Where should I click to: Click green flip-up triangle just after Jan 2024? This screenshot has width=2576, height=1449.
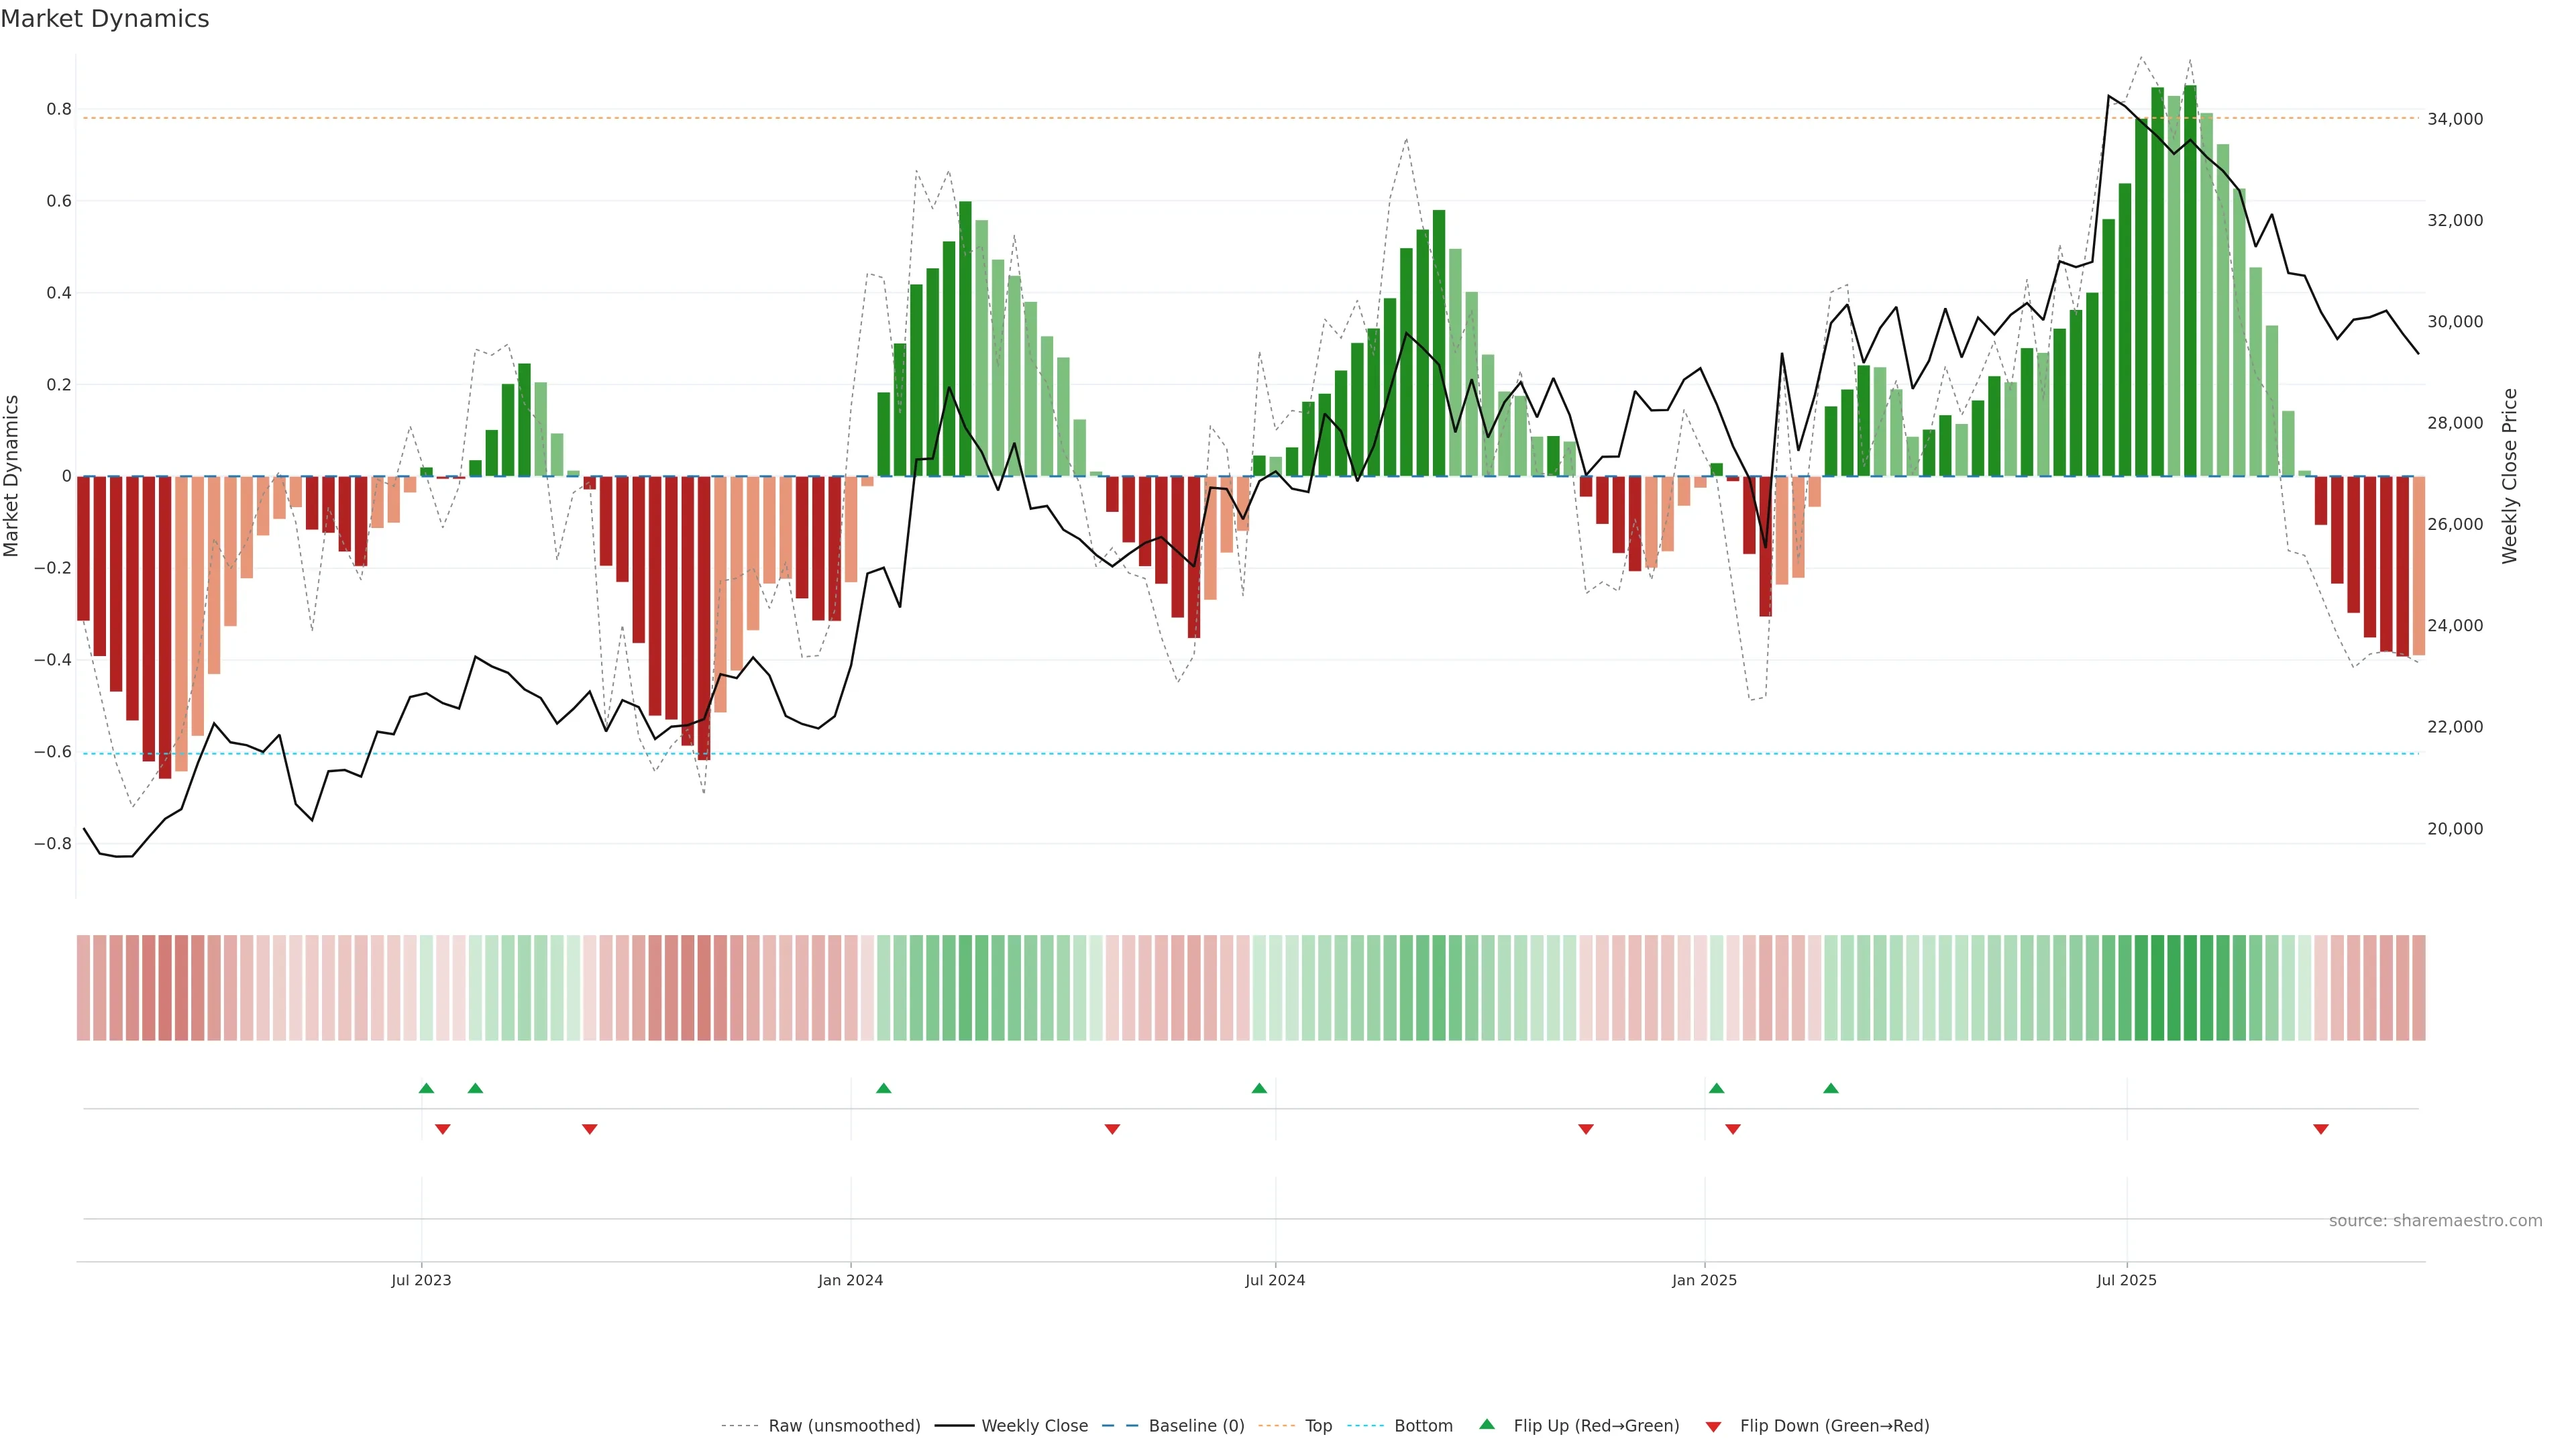coord(883,1088)
